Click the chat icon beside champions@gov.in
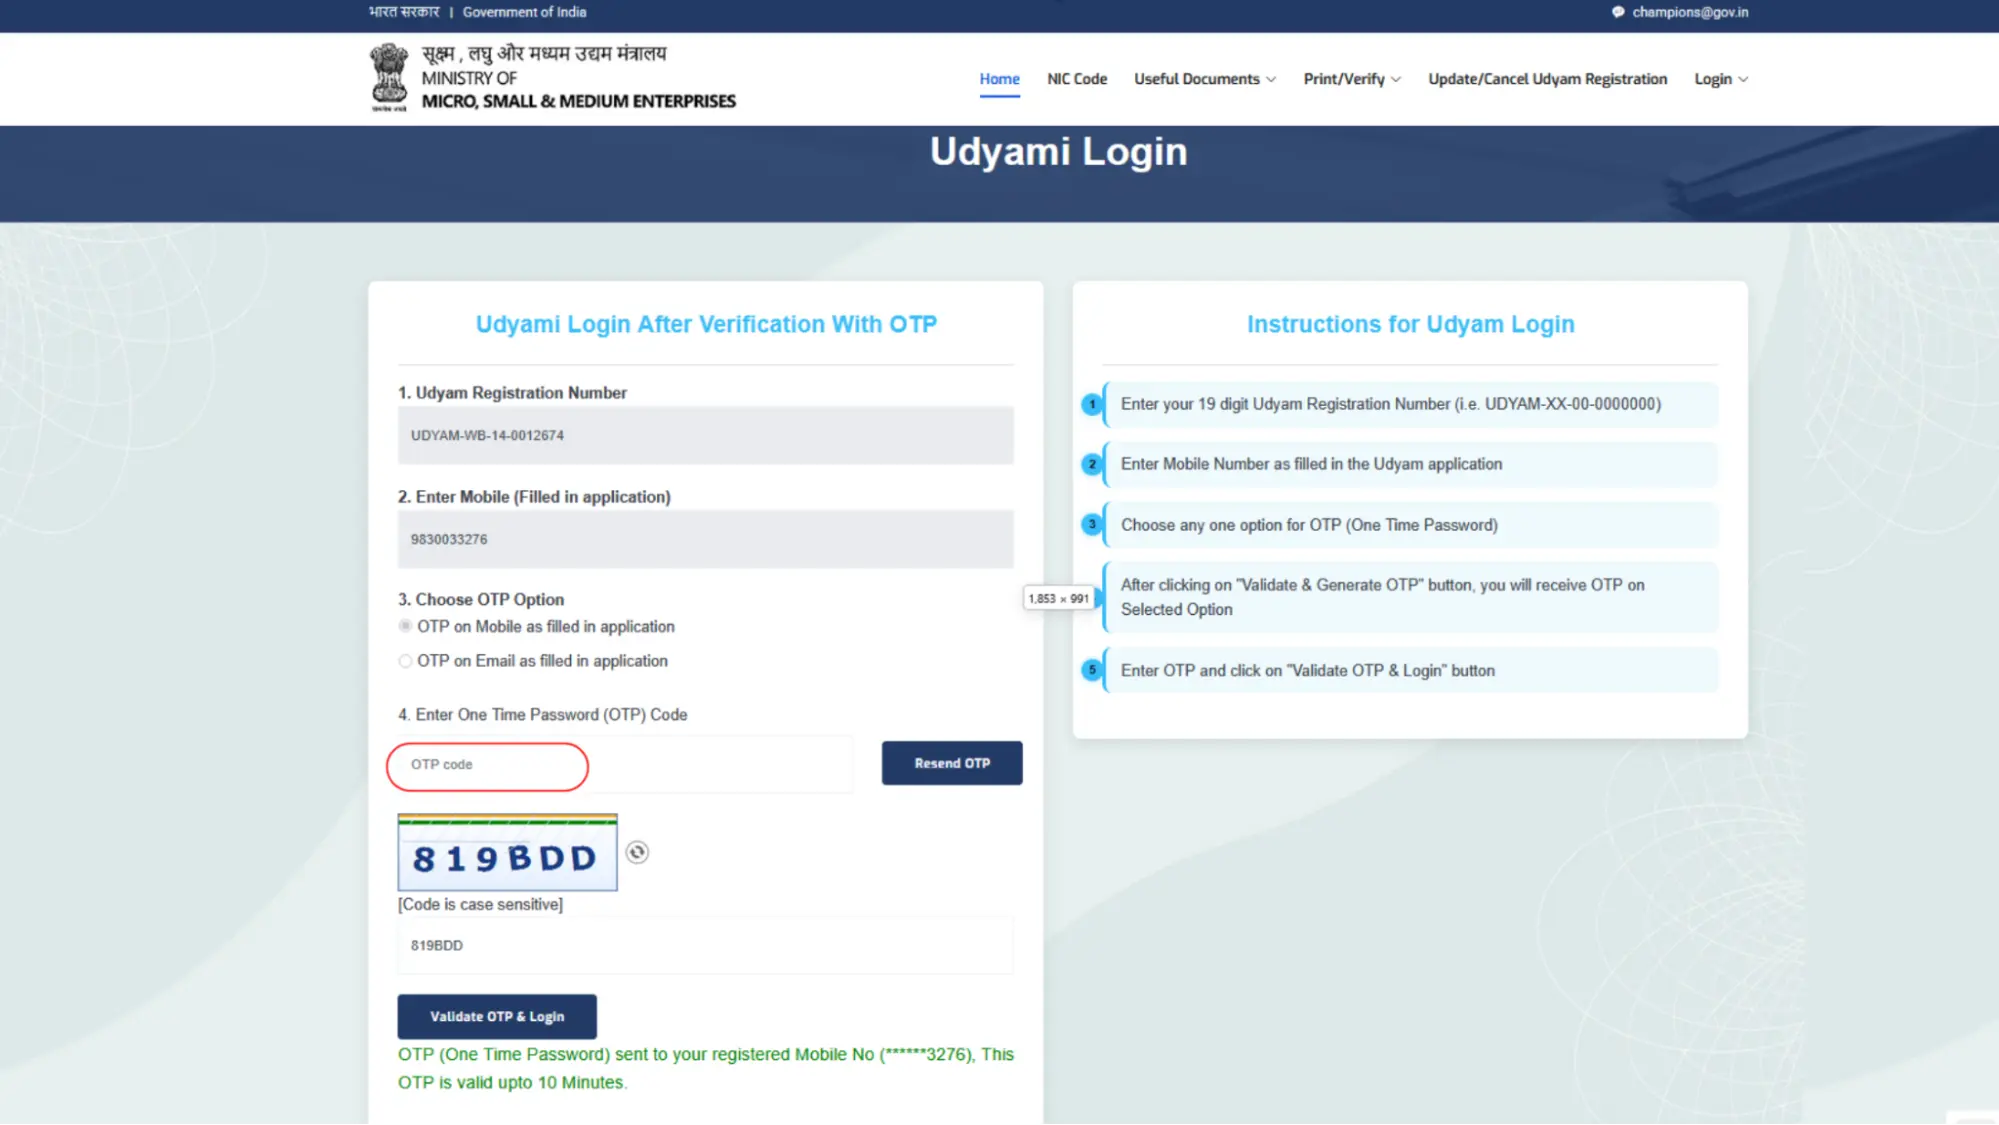This screenshot has height=1125, width=1999. pos(1618,12)
